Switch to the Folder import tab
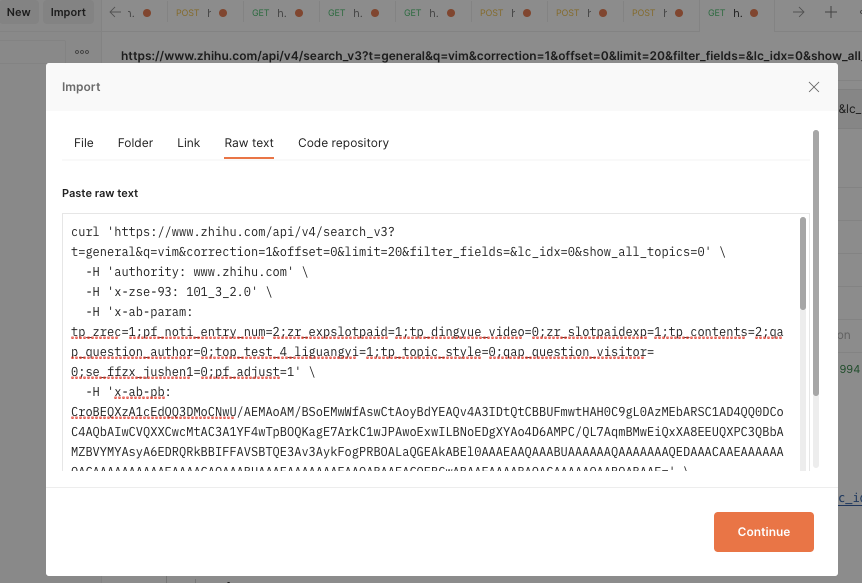The height and width of the screenshot is (583, 862). 135,143
